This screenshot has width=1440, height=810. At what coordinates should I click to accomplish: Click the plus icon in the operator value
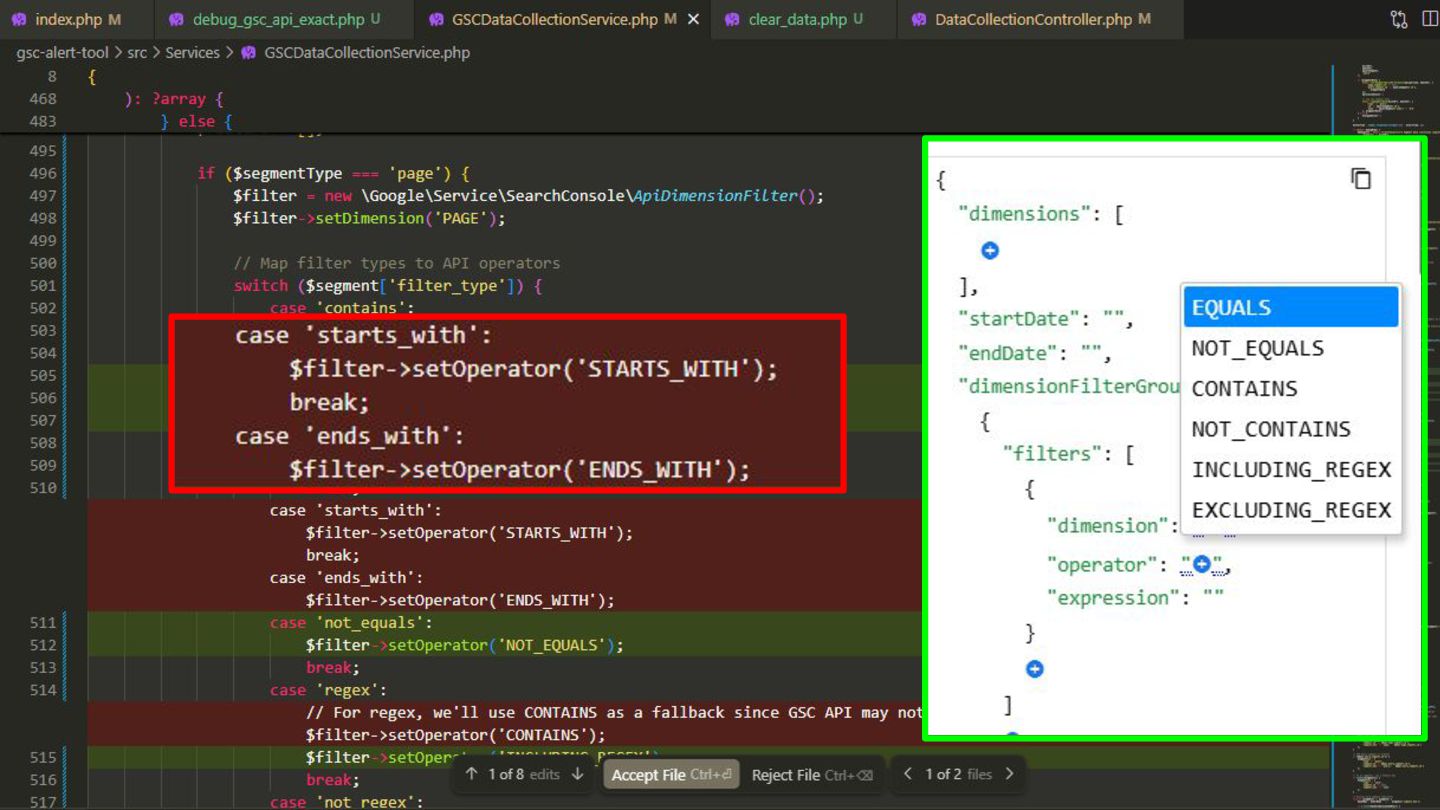pos(1202,565)
